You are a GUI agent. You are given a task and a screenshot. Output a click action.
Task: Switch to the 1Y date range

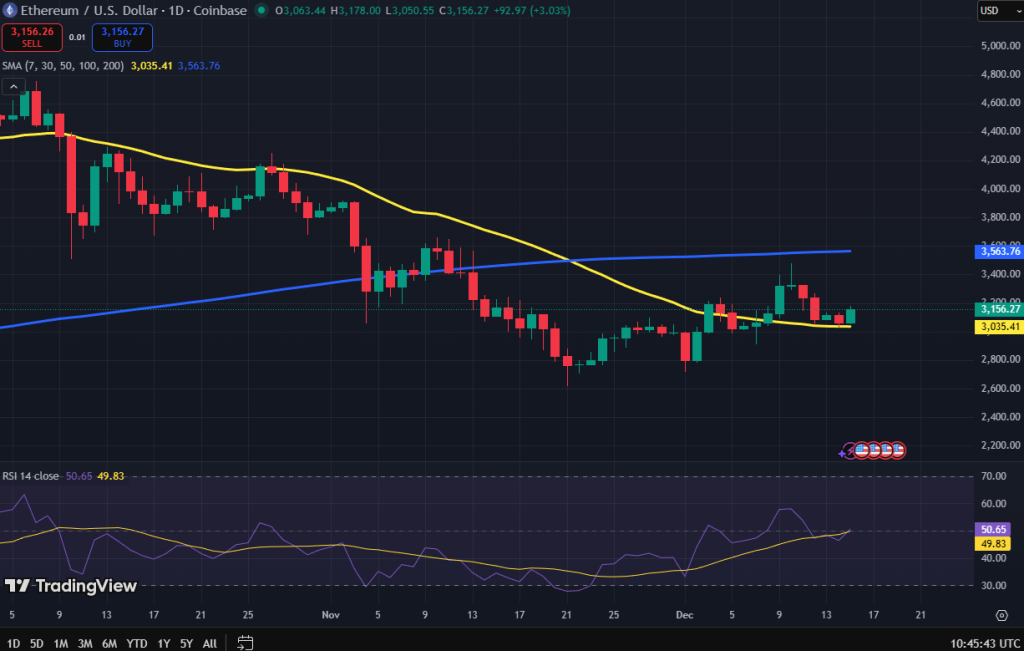point(163,643)
